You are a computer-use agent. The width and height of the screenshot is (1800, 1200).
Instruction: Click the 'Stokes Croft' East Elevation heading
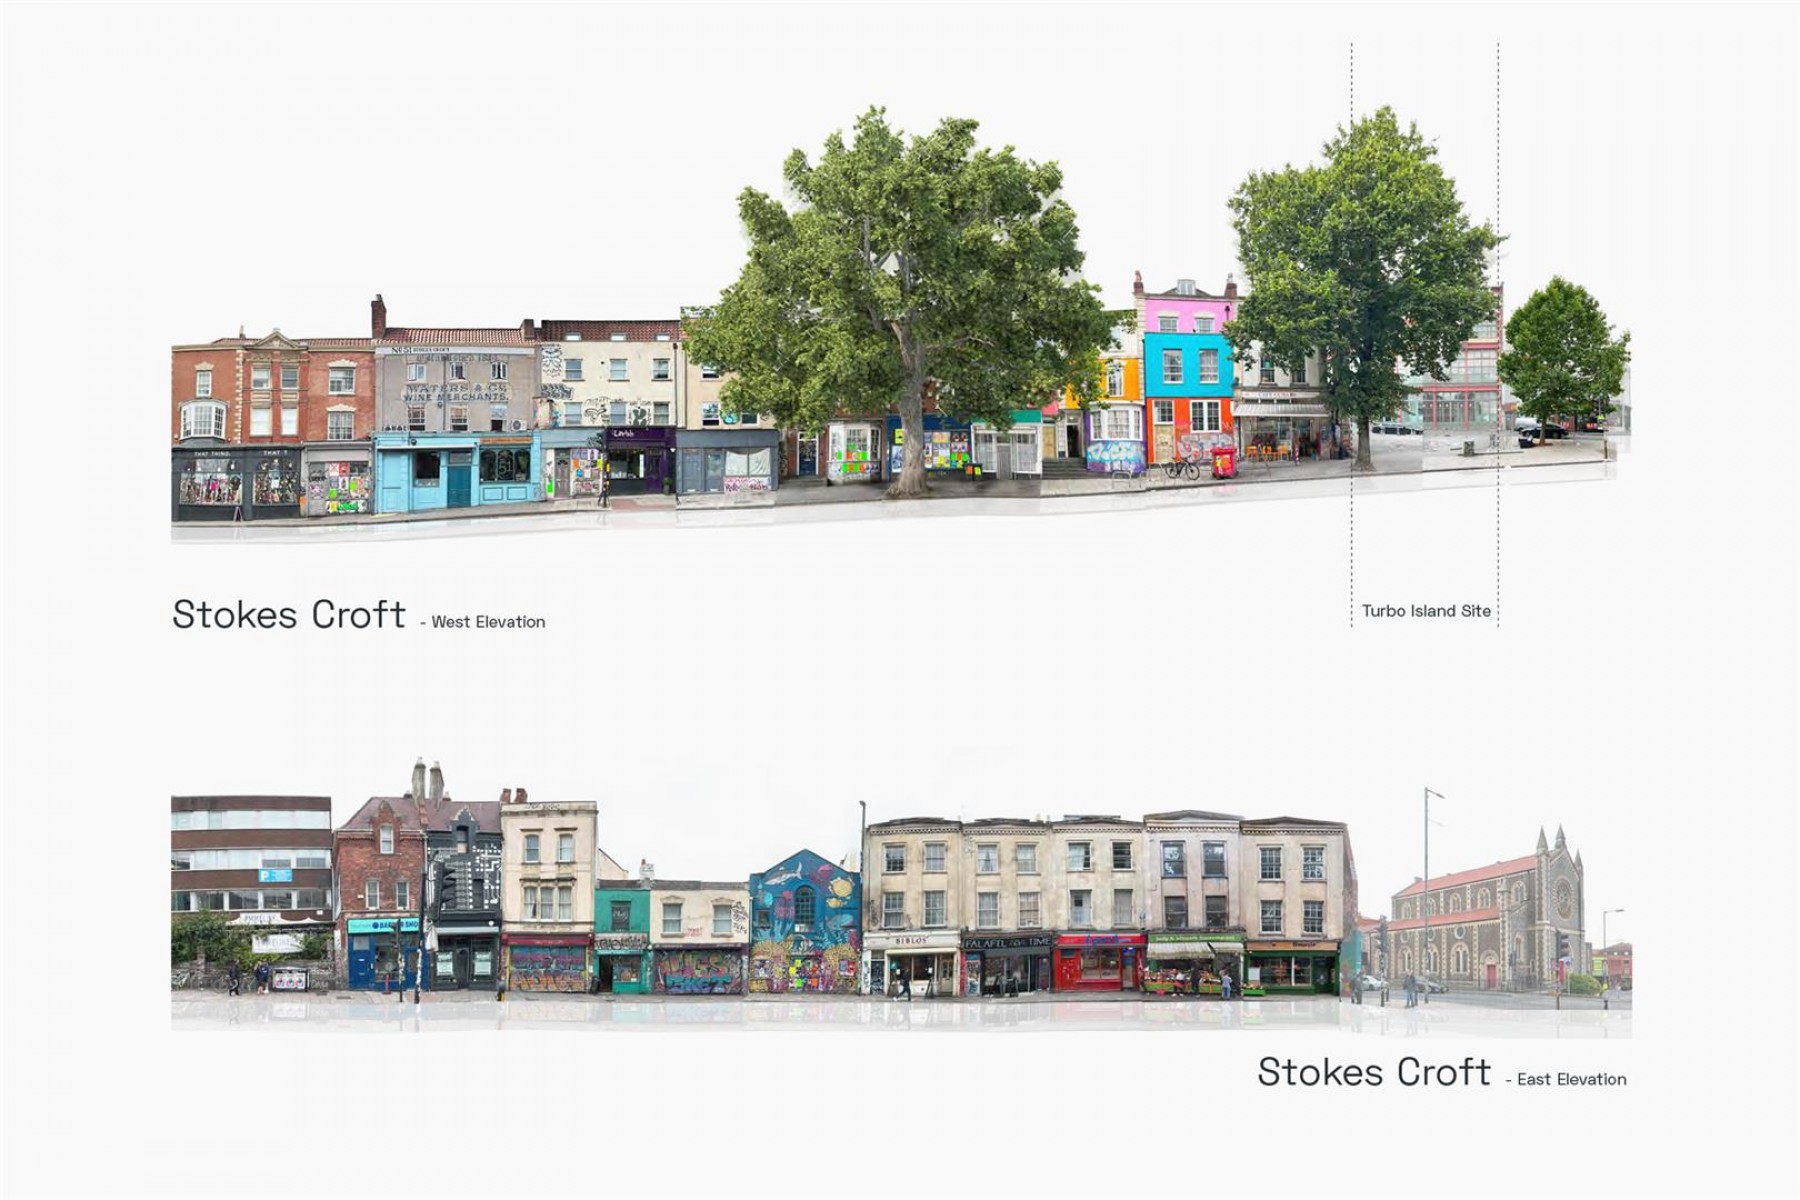[x=1374, y=1072]
